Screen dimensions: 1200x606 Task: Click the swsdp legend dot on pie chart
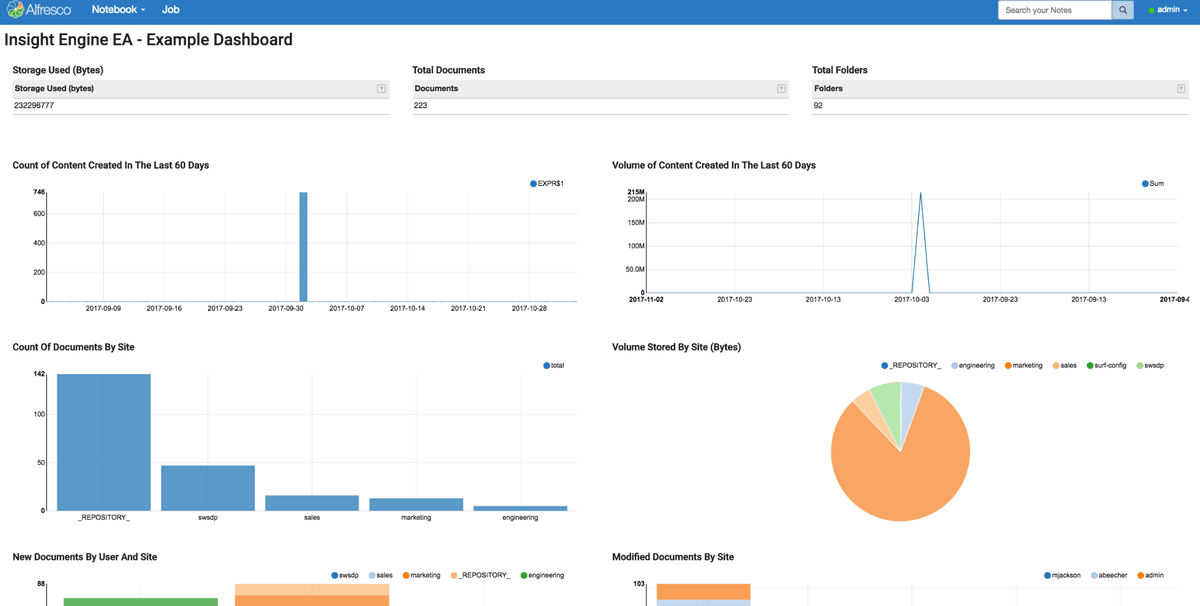pyautogui.click(x=1138, y=365)
